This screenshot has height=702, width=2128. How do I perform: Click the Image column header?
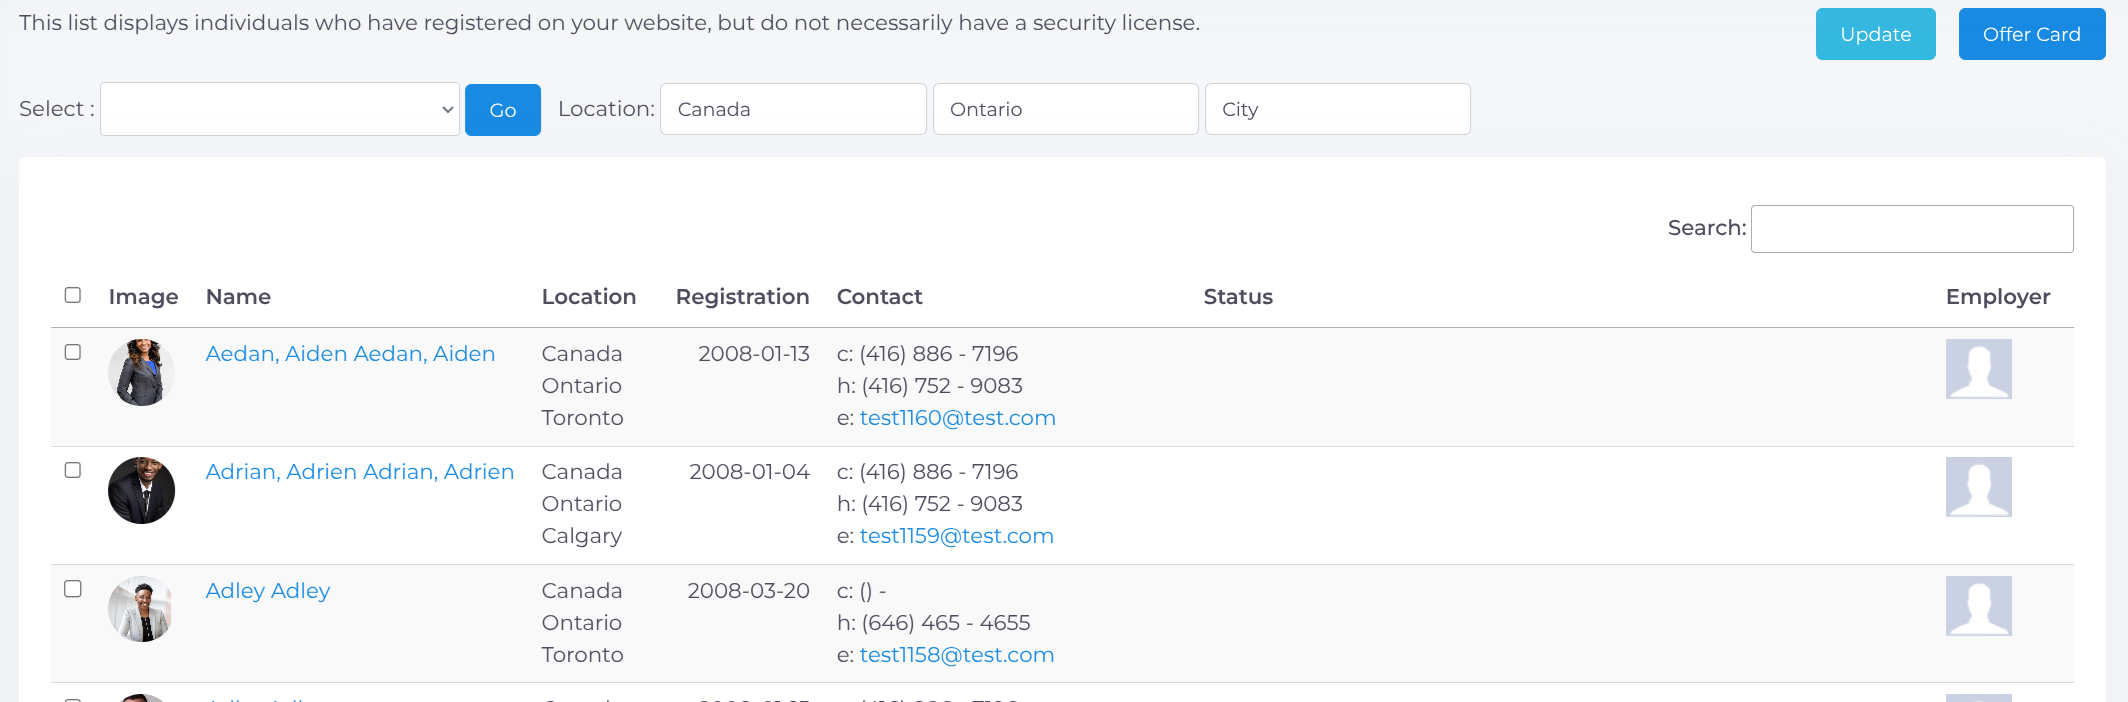[143, 297]
